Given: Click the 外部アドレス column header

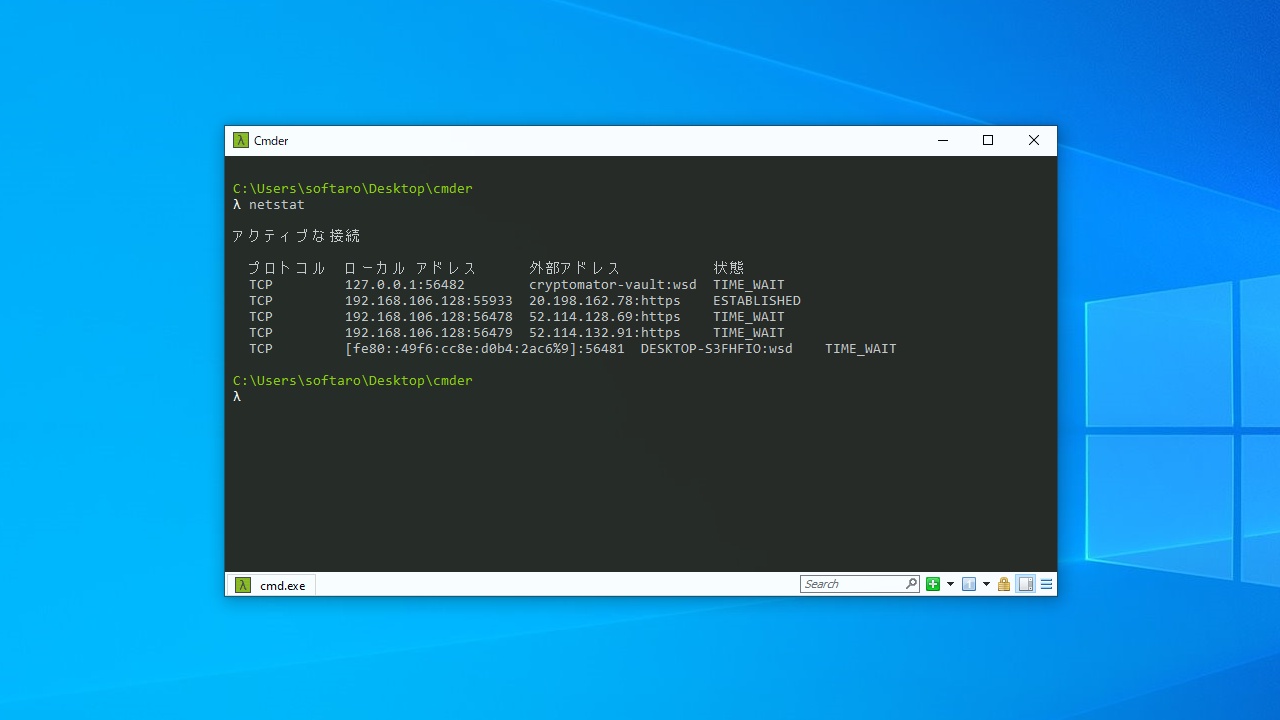Looking at the screenshot, I should coord(575,268).
